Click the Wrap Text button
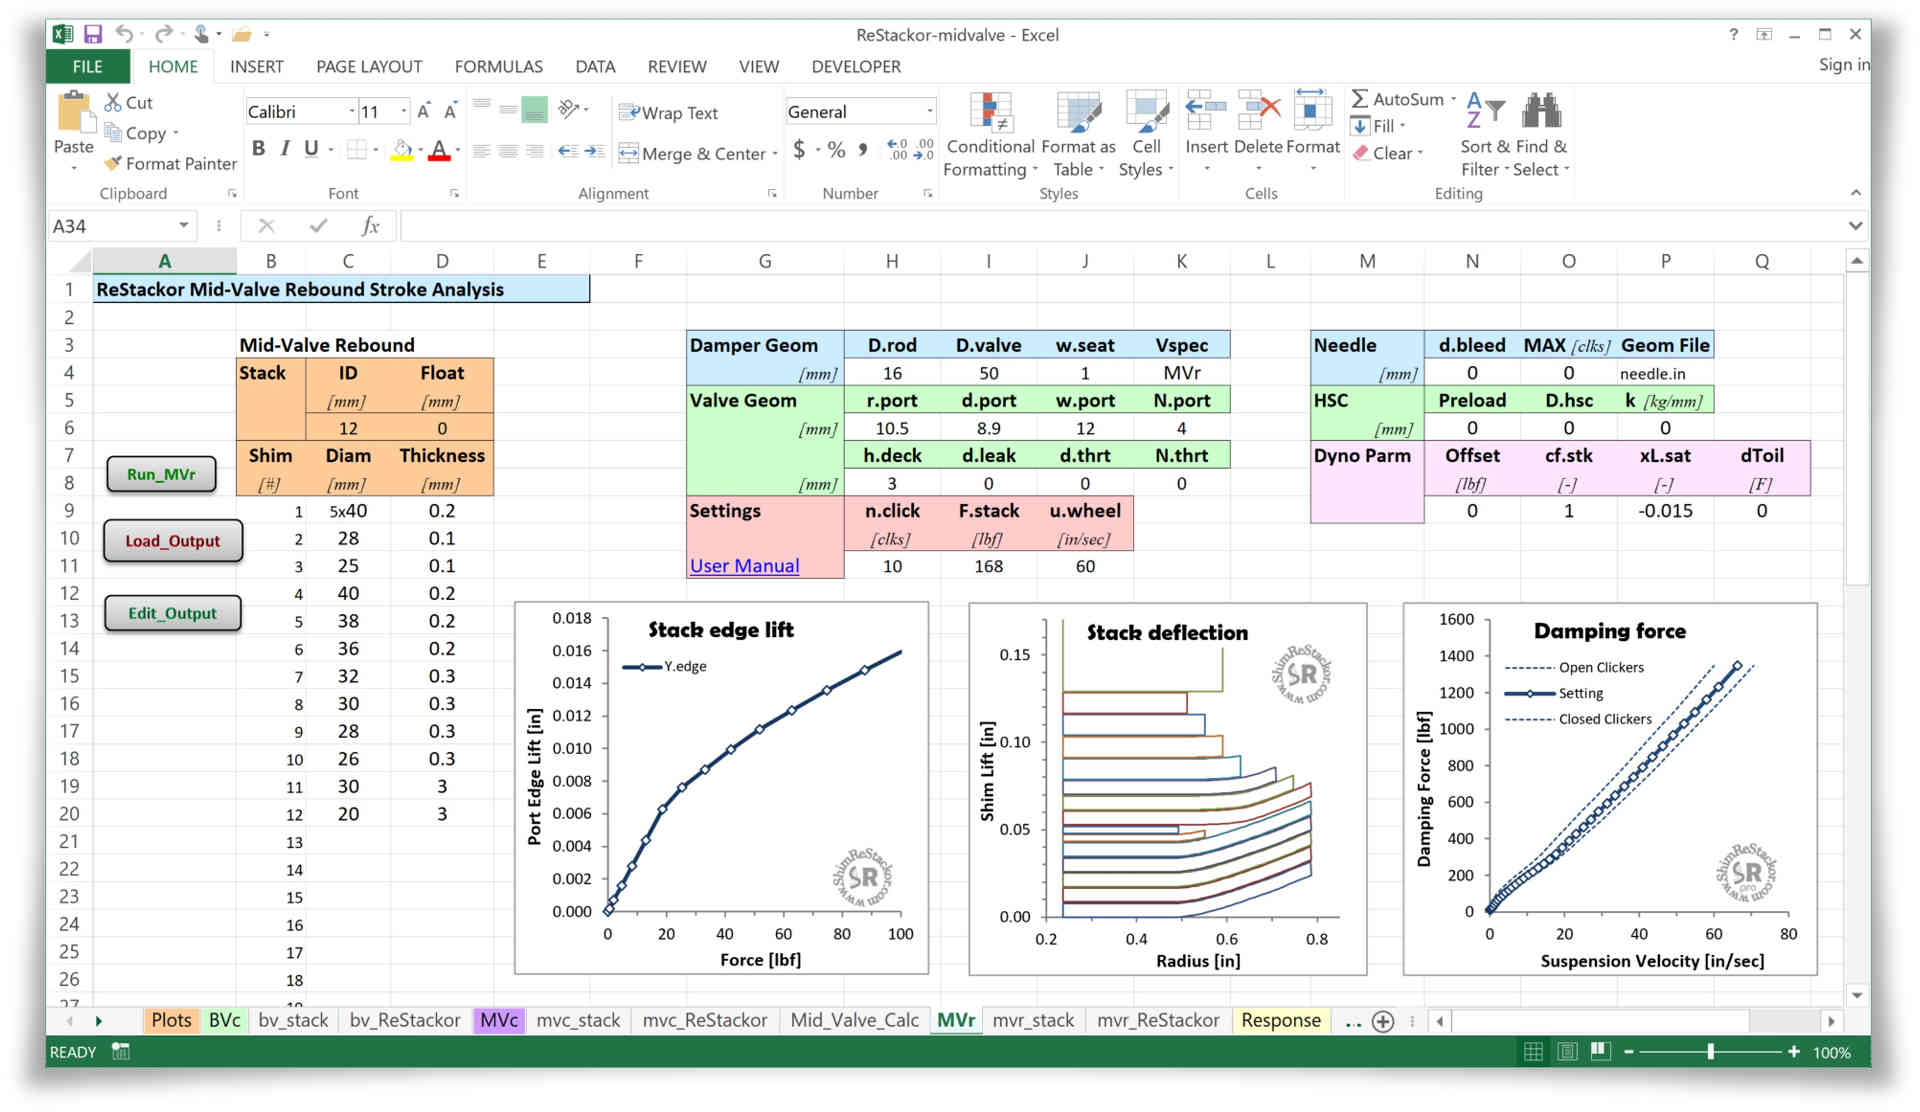The image size is (1920, 1112). pos(668,113)
